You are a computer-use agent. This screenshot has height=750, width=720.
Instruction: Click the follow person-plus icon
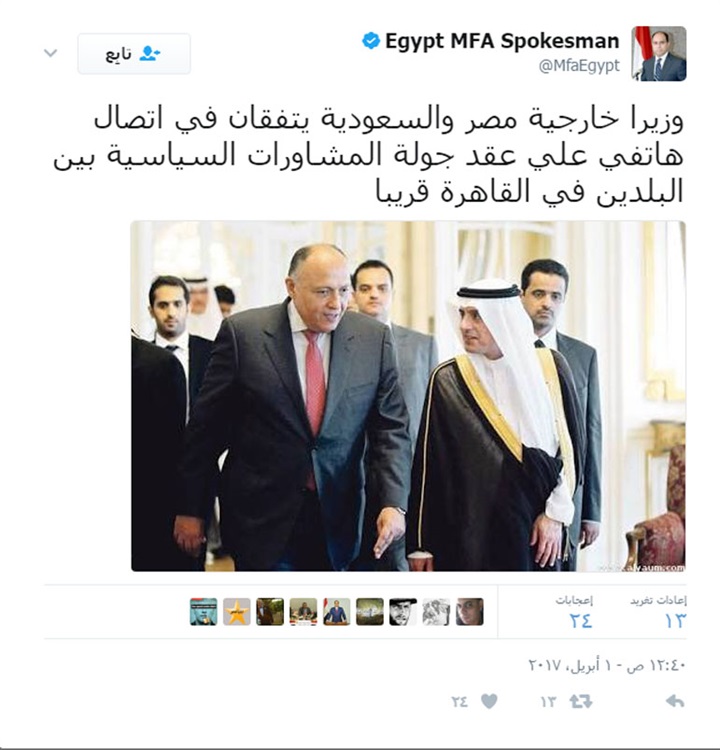[150, 54]
